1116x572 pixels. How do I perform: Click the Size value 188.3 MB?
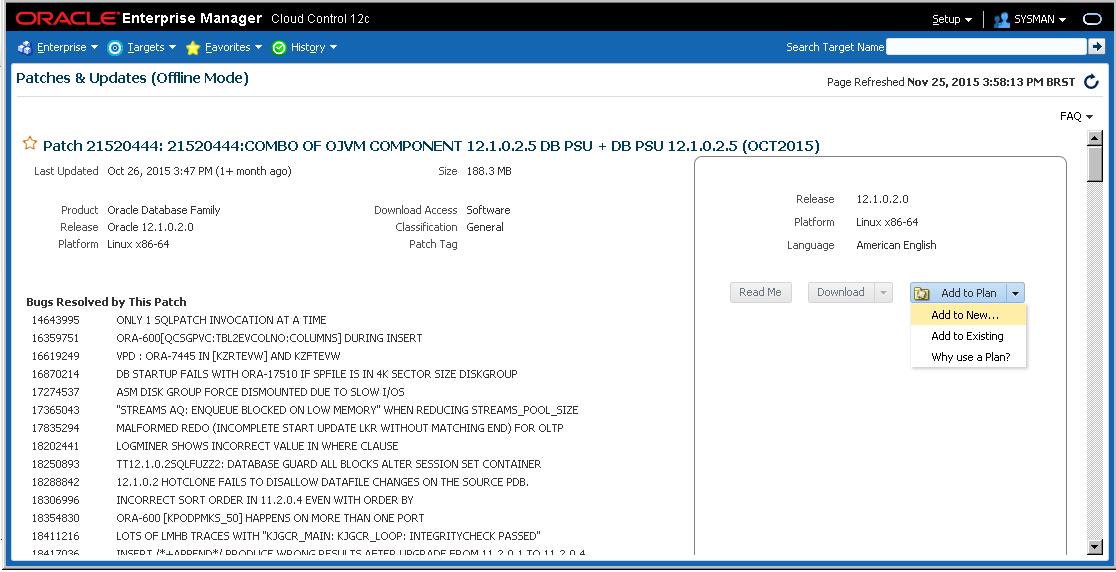tap(489, 171)
